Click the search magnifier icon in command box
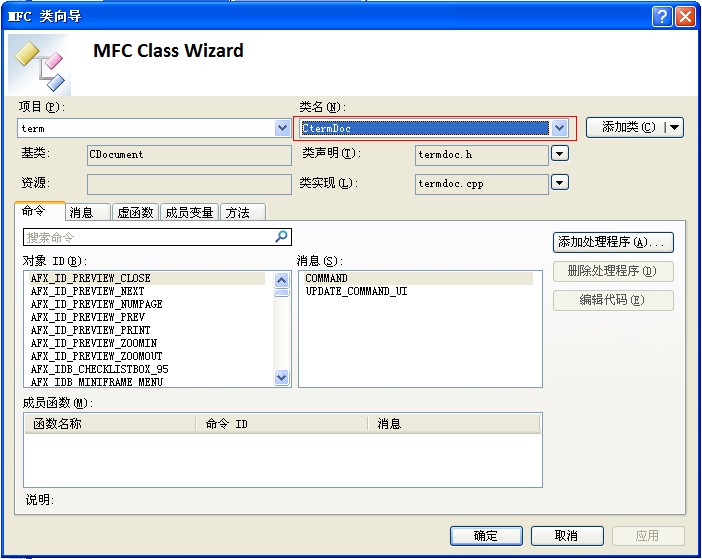The width and height of the screenshot is (702, 559). tap(281, 236)
